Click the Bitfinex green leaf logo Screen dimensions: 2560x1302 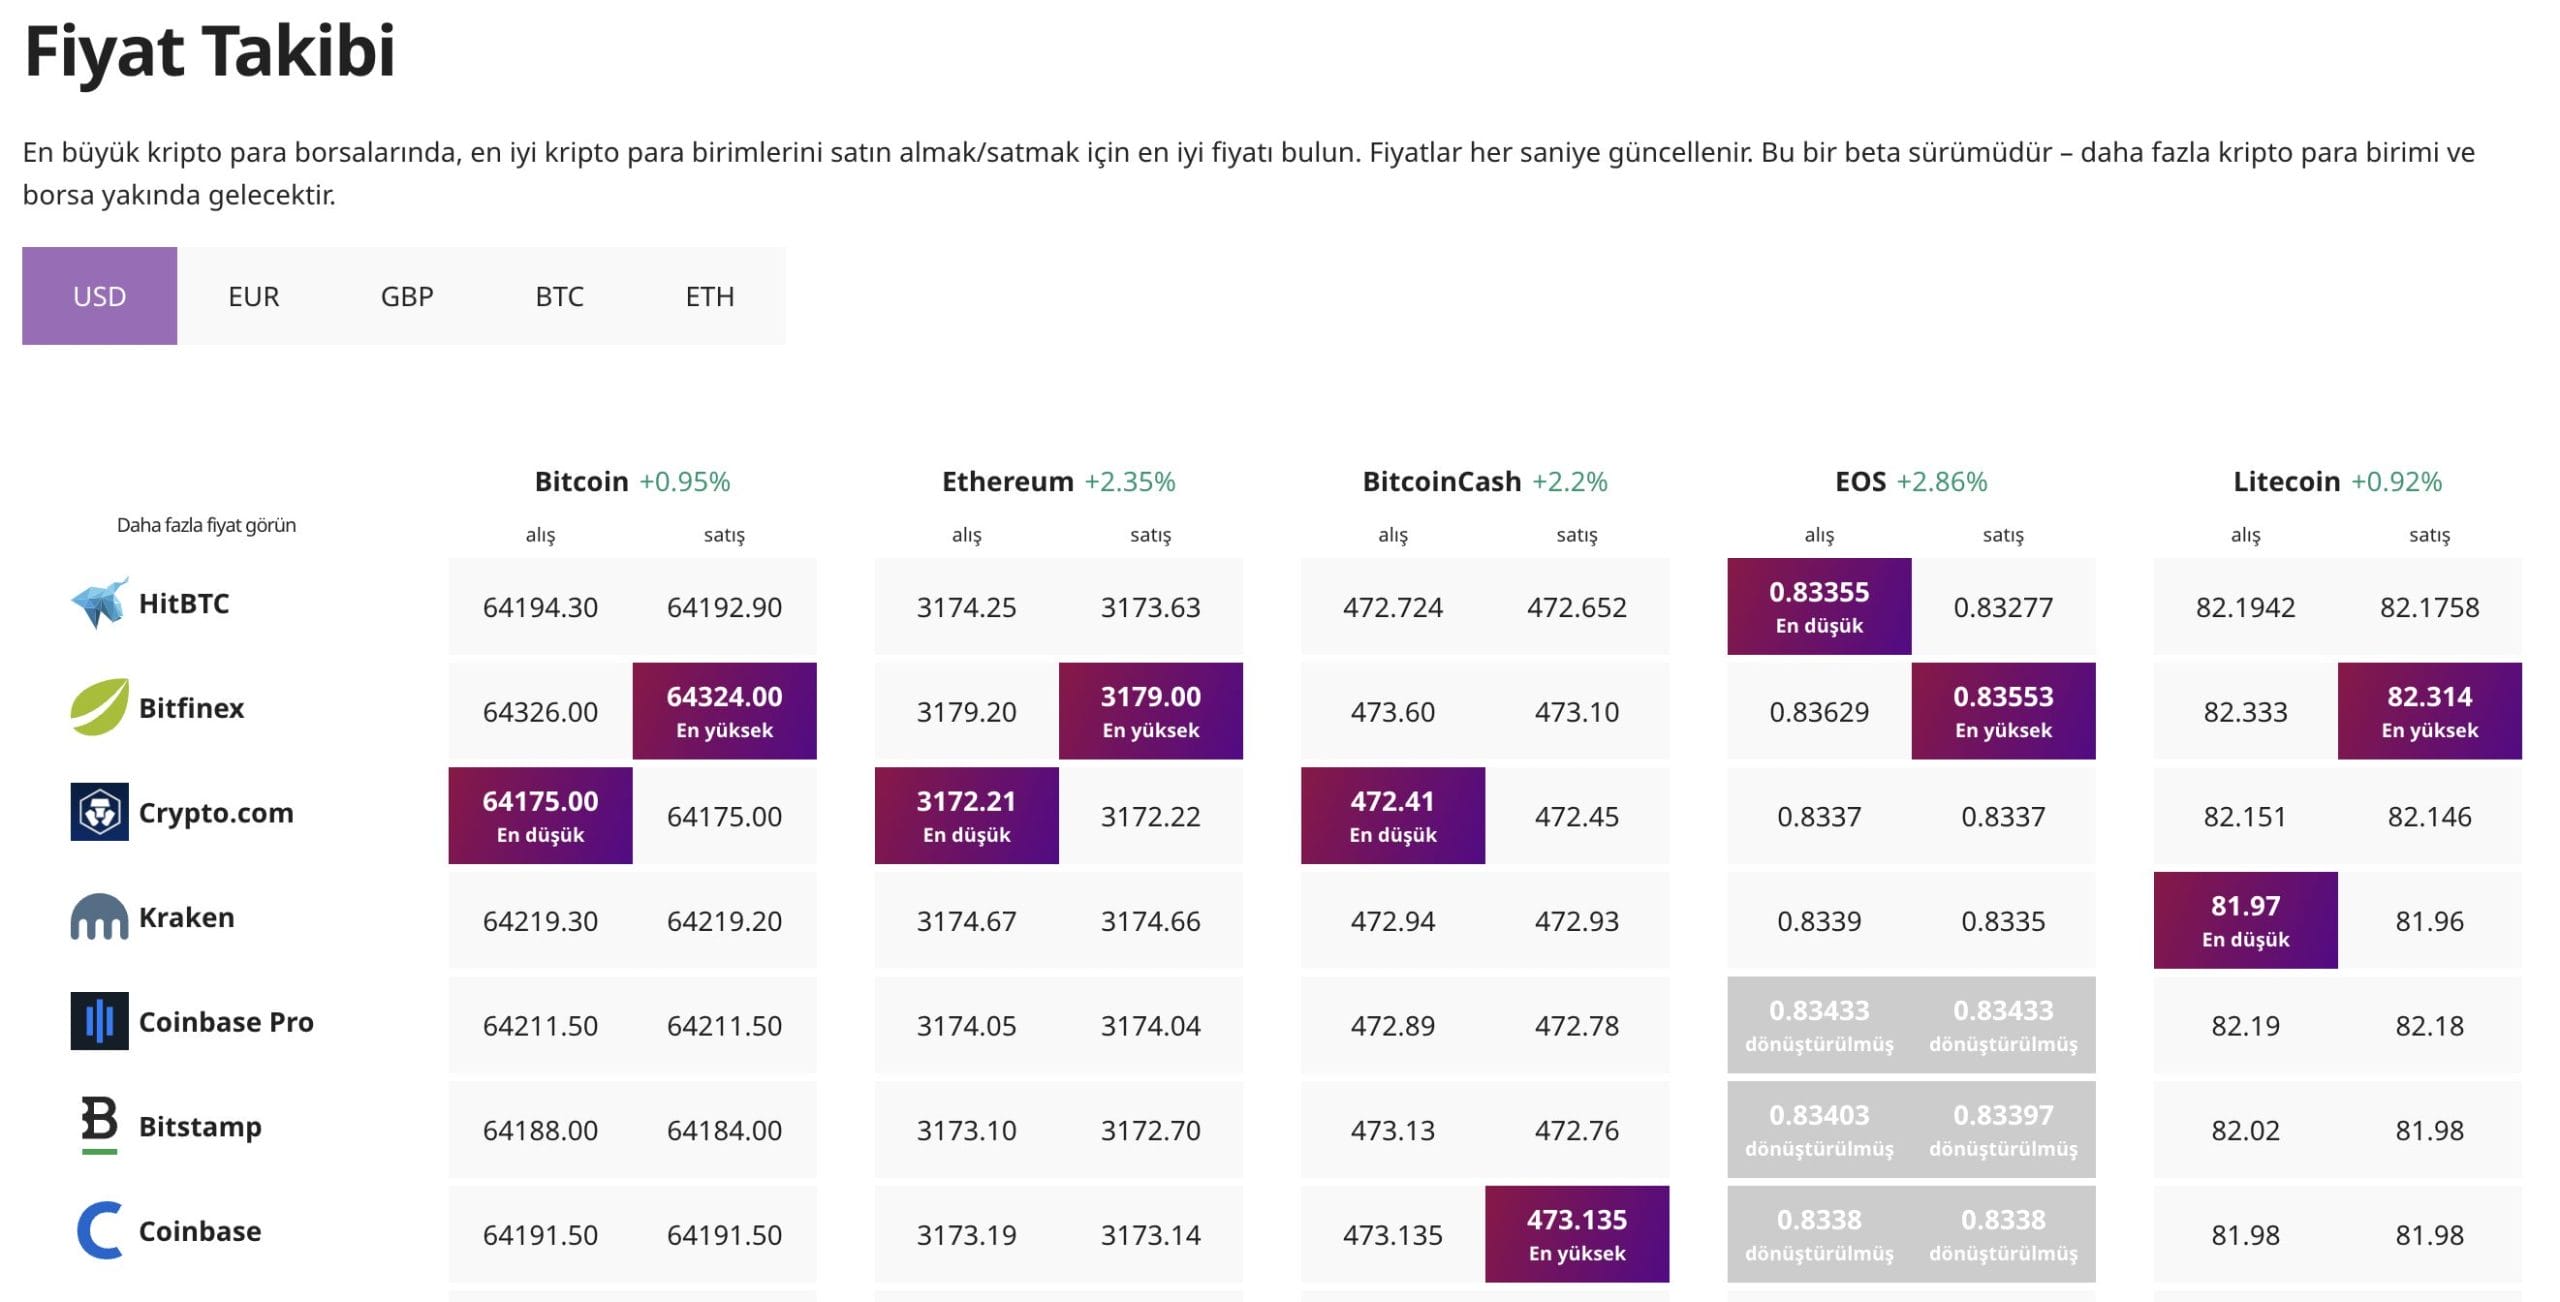[99, 707]
